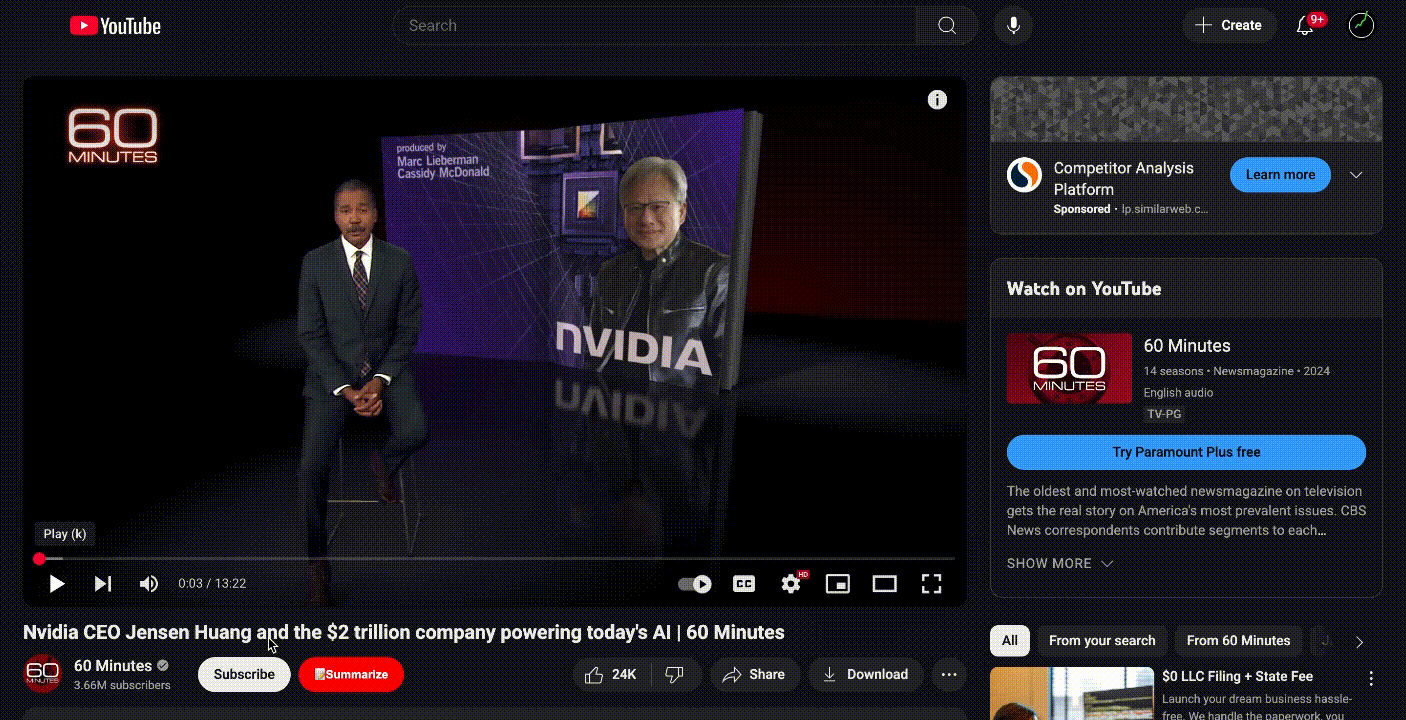Screen dimensions: 1406x720
Task: Toggle autoplay off
Action: [x=695, y=583]
